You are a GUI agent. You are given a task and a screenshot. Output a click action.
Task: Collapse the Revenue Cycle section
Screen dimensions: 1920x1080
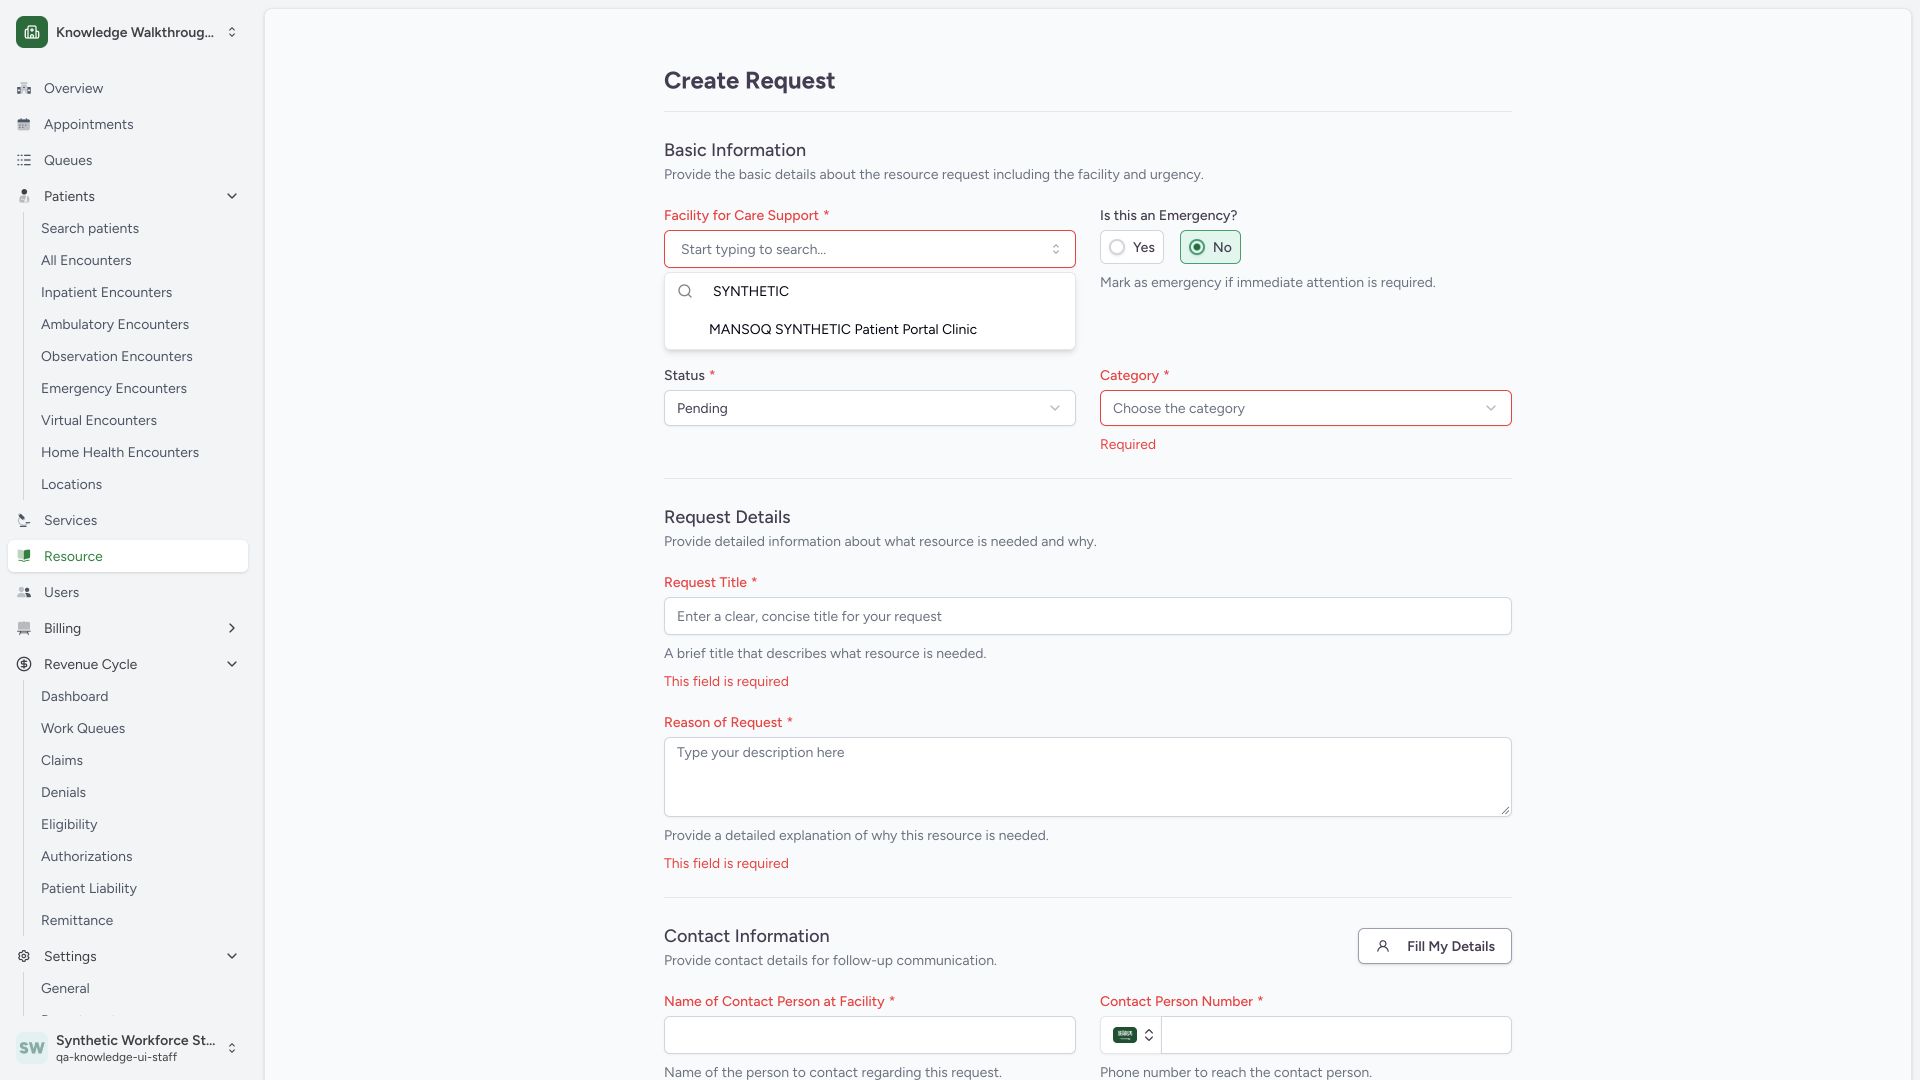click(232, 664)
